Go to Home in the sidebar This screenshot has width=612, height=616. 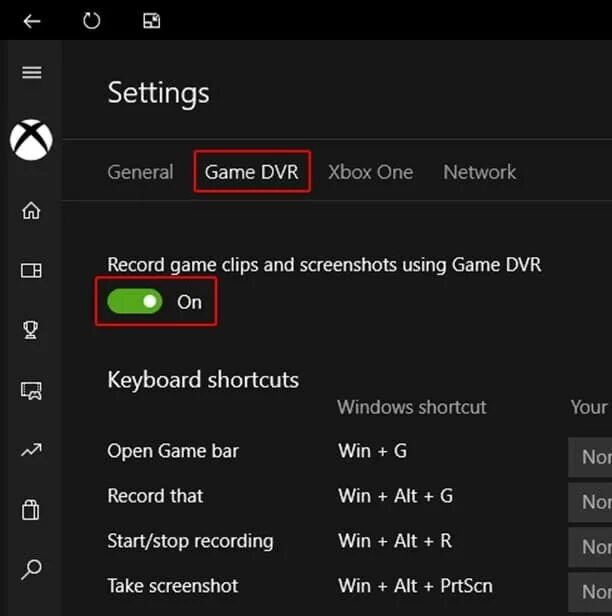32,210
